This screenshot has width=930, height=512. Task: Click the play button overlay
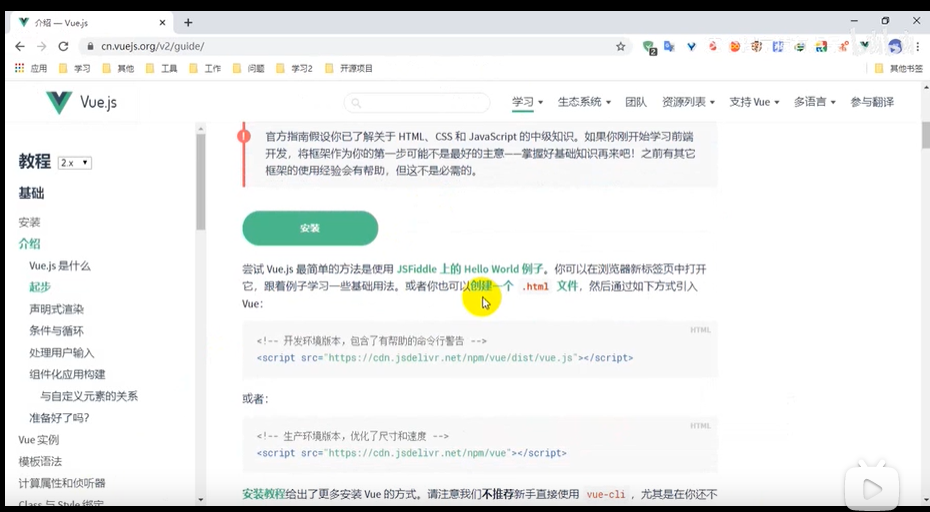click(872, 489)
